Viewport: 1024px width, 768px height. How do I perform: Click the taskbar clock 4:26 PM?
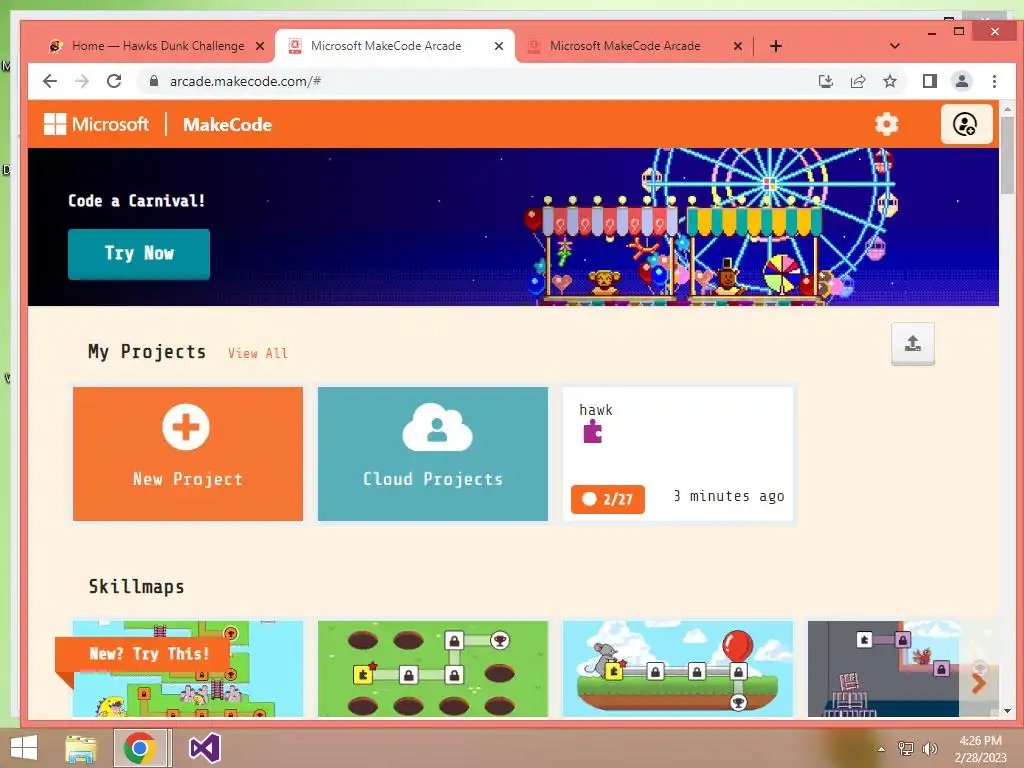click(x=980, y=741)
